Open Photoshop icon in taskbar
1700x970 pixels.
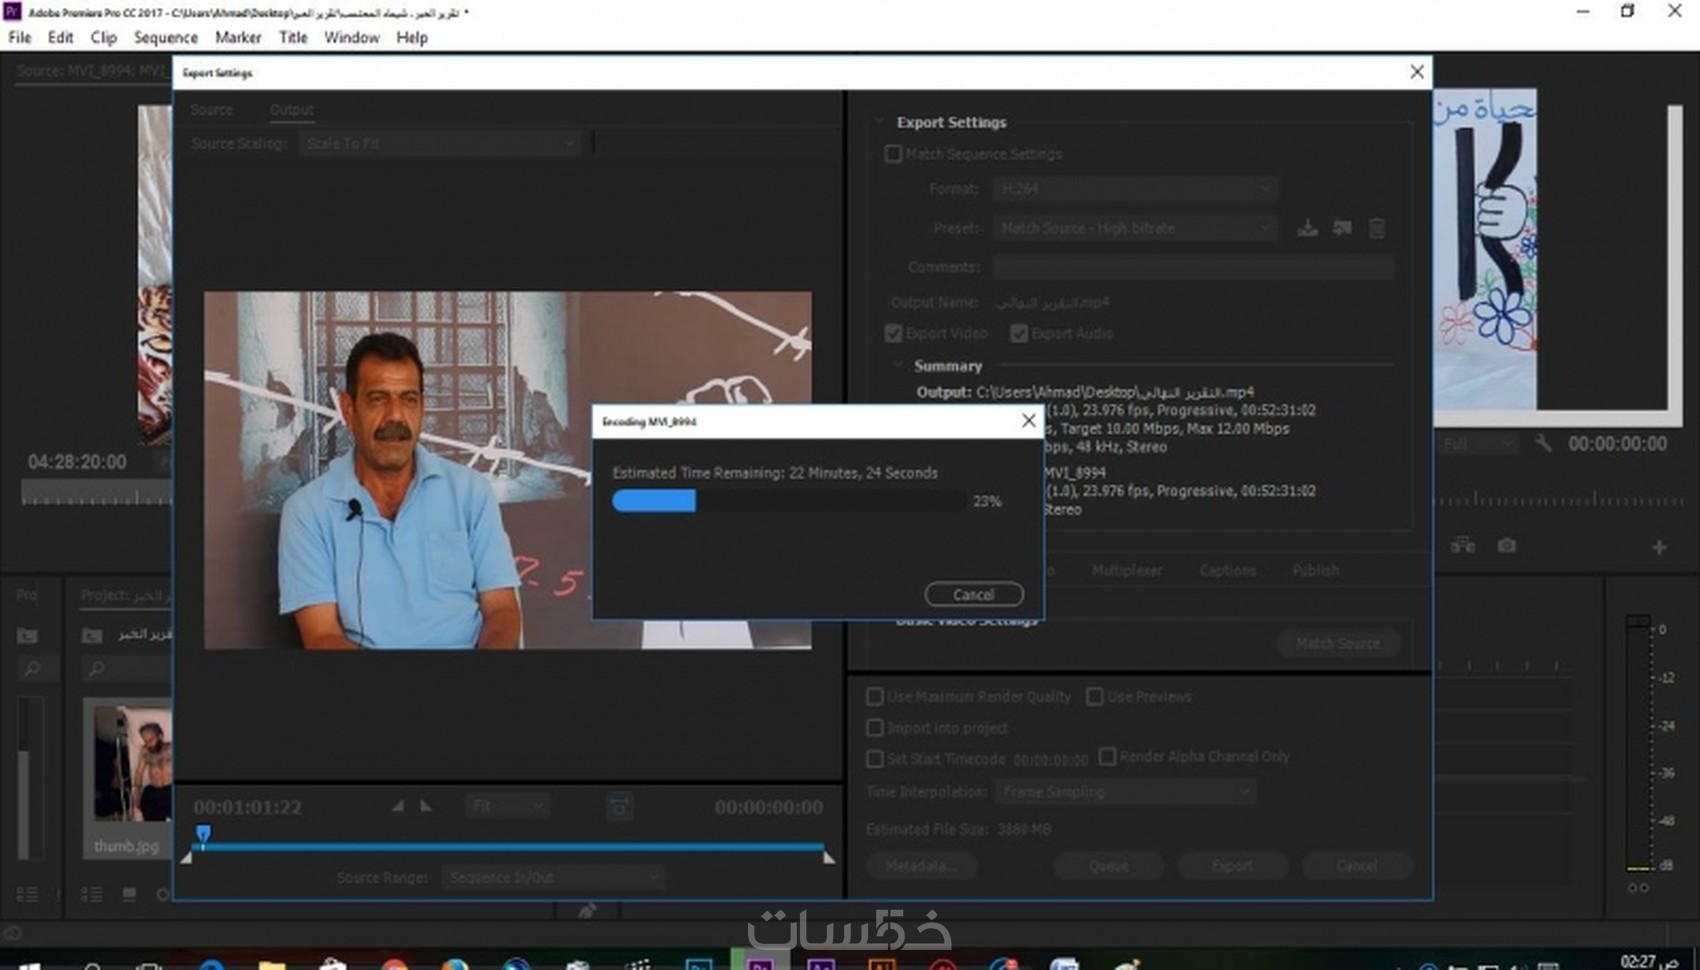coord(699,964)
